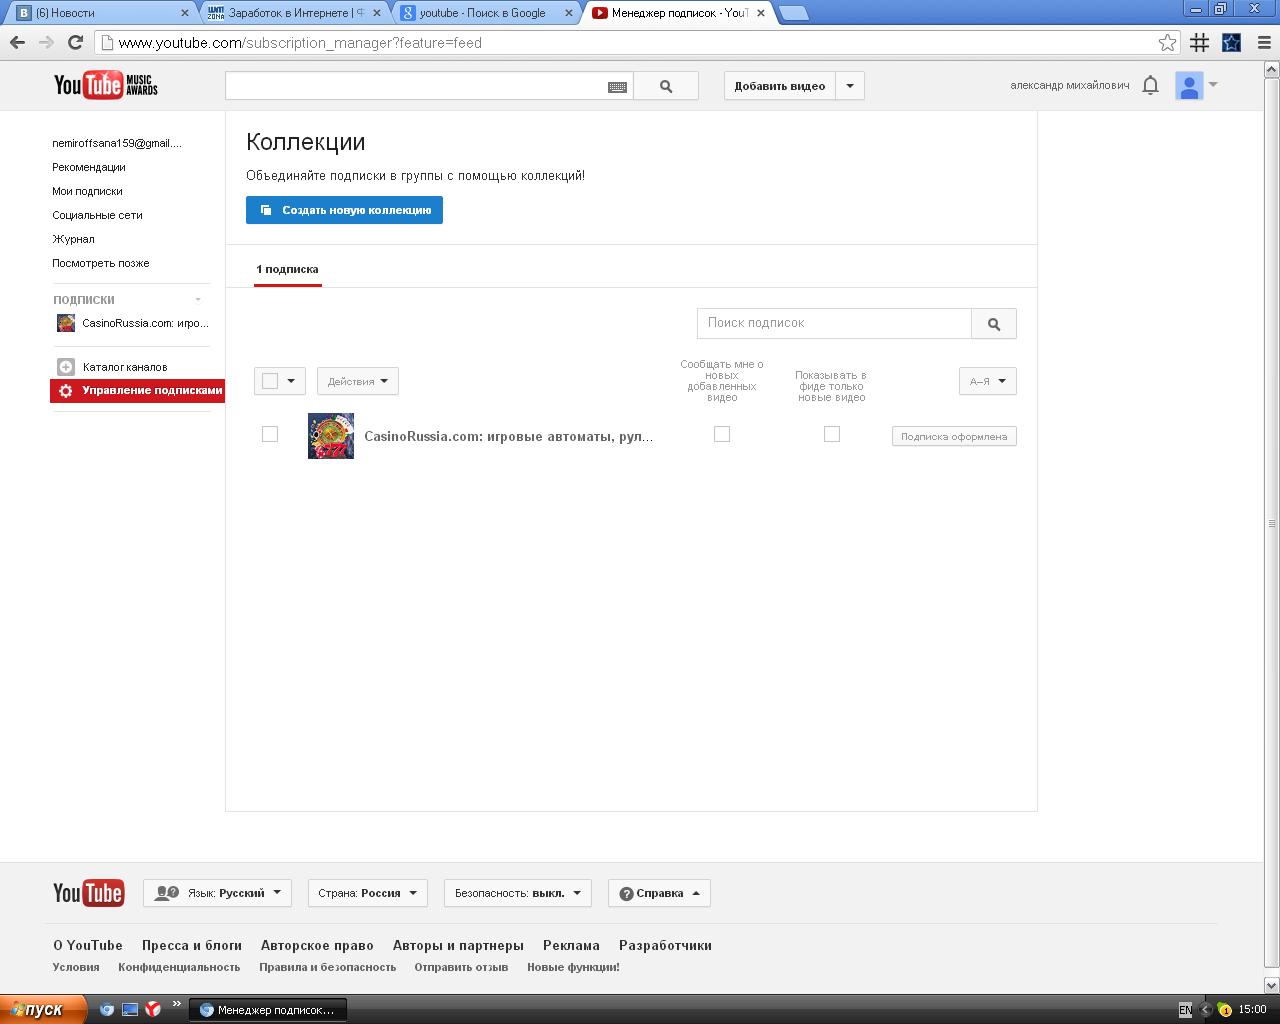Open the Язык: Русский language dropdown
The height and width of the screenshot is (1024, 1280).
[218, 893]
